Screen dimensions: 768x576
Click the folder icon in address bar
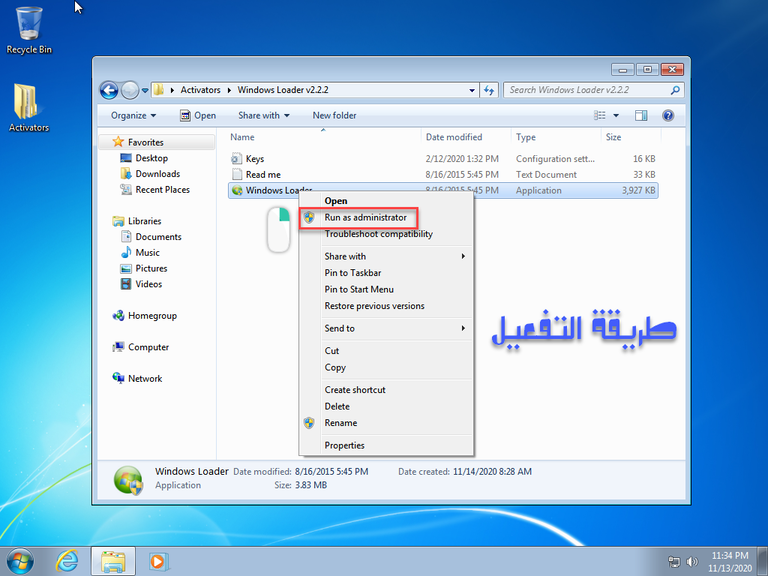click(x=159, y=90)
